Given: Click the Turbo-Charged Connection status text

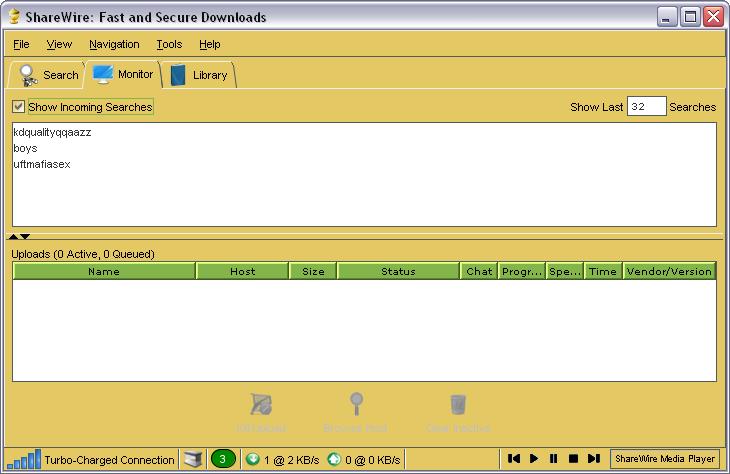Looking at the screenshot, I should 109,460.
